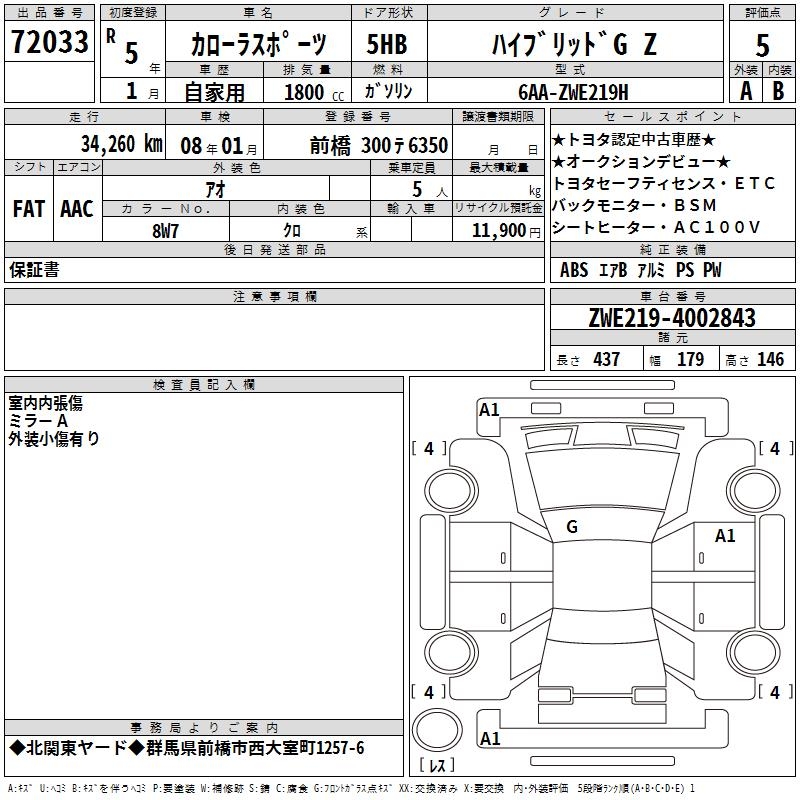This screenshot has width=800, height=800.
Task: Click inspector note ミラーA
Action: point(38,421)
